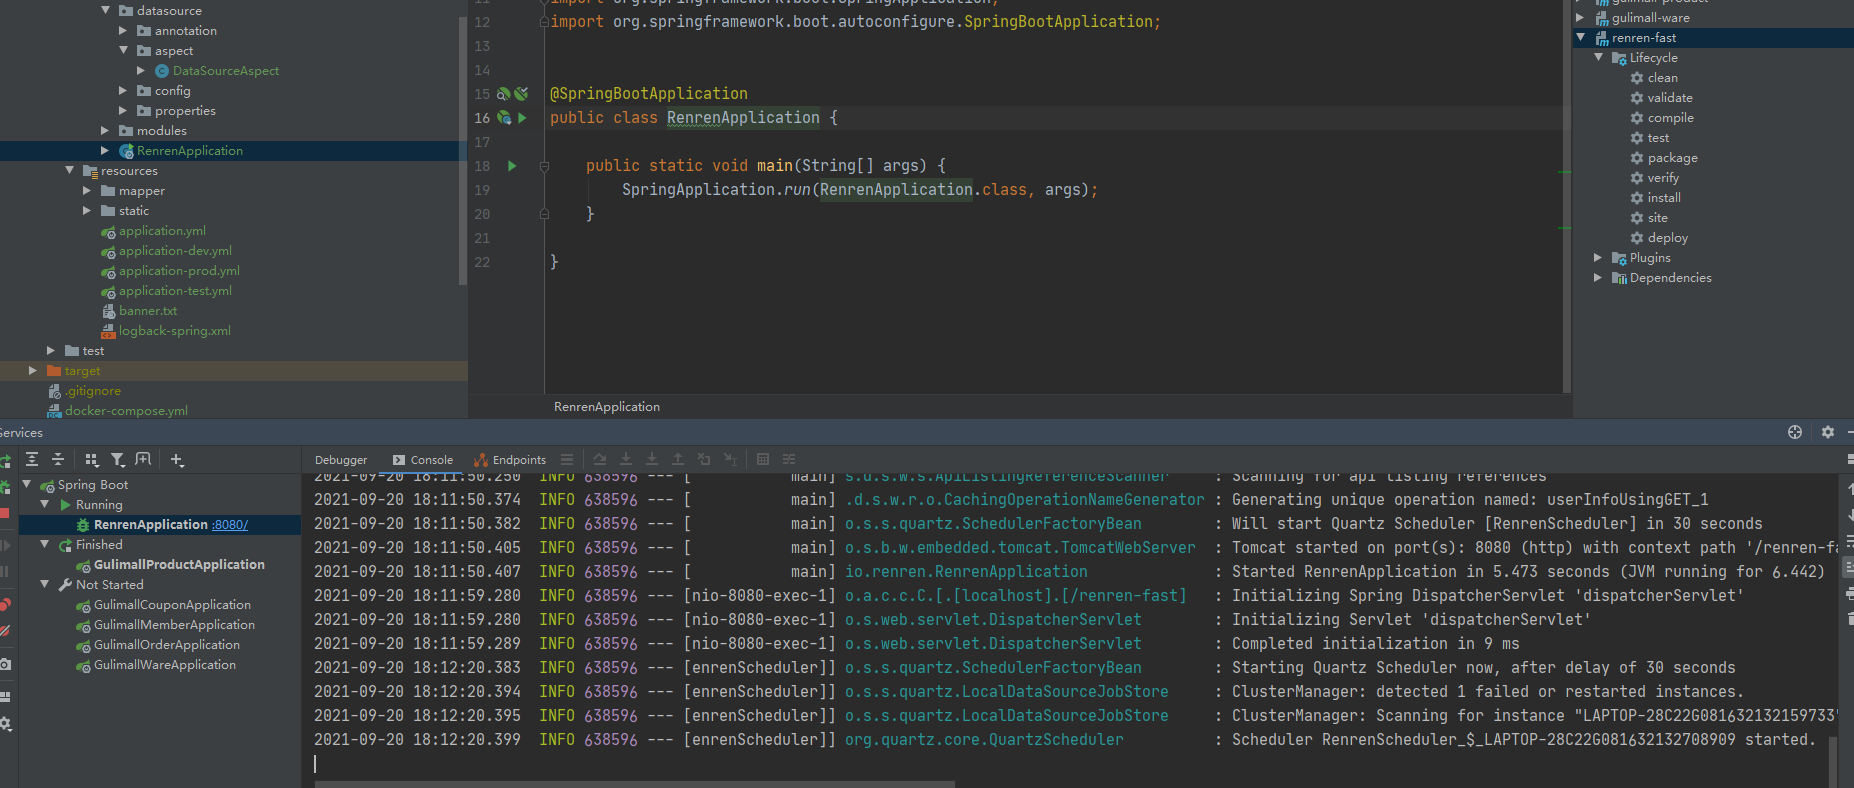Expand the Plugins node in Maven
The image size is (1854, 788).
(1598, 258)
